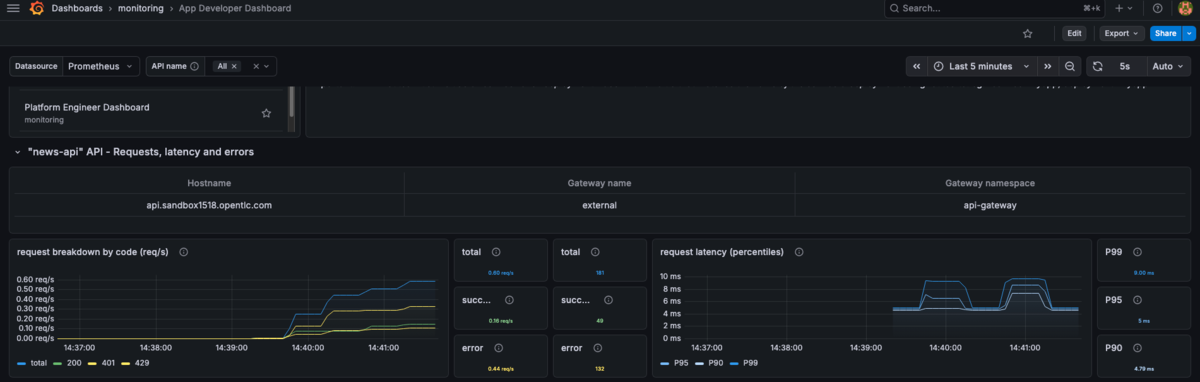
Task: Star this dashboard as favorite
Action: 1027,33
